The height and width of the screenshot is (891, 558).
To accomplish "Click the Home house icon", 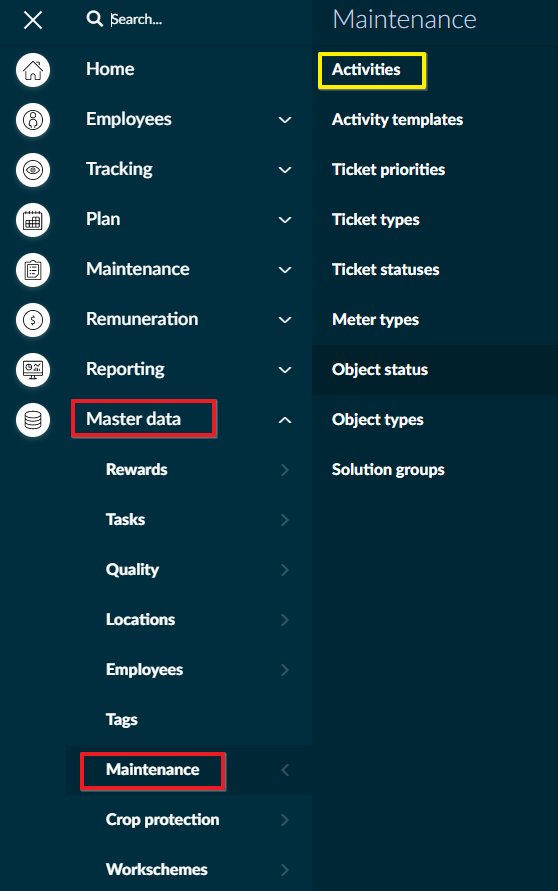I will 33,70.
